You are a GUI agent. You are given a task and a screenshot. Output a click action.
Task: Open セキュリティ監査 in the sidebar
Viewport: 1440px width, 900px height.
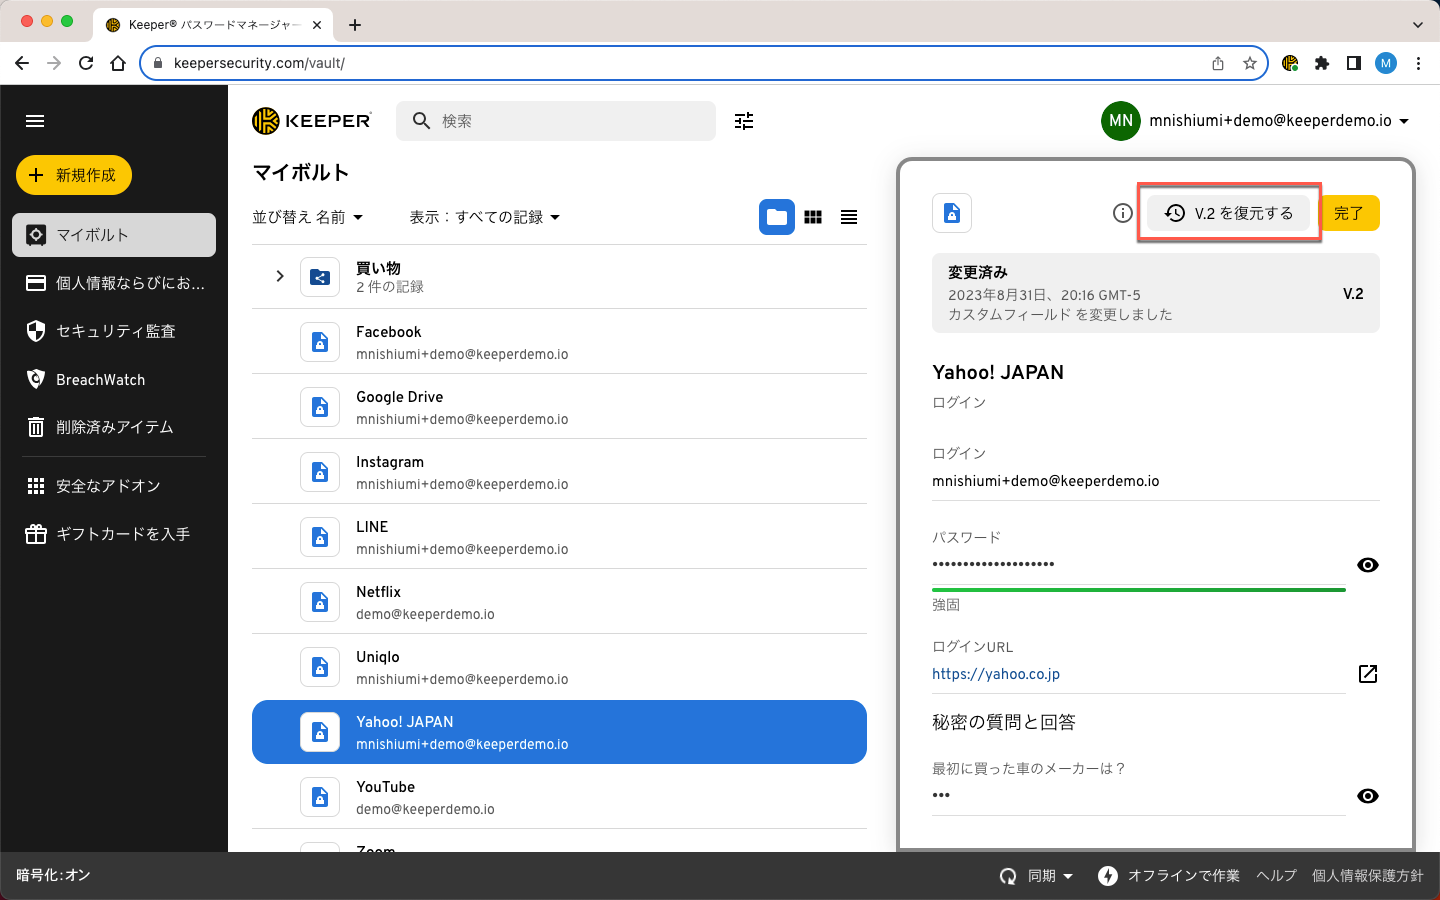tap(114, 331)
